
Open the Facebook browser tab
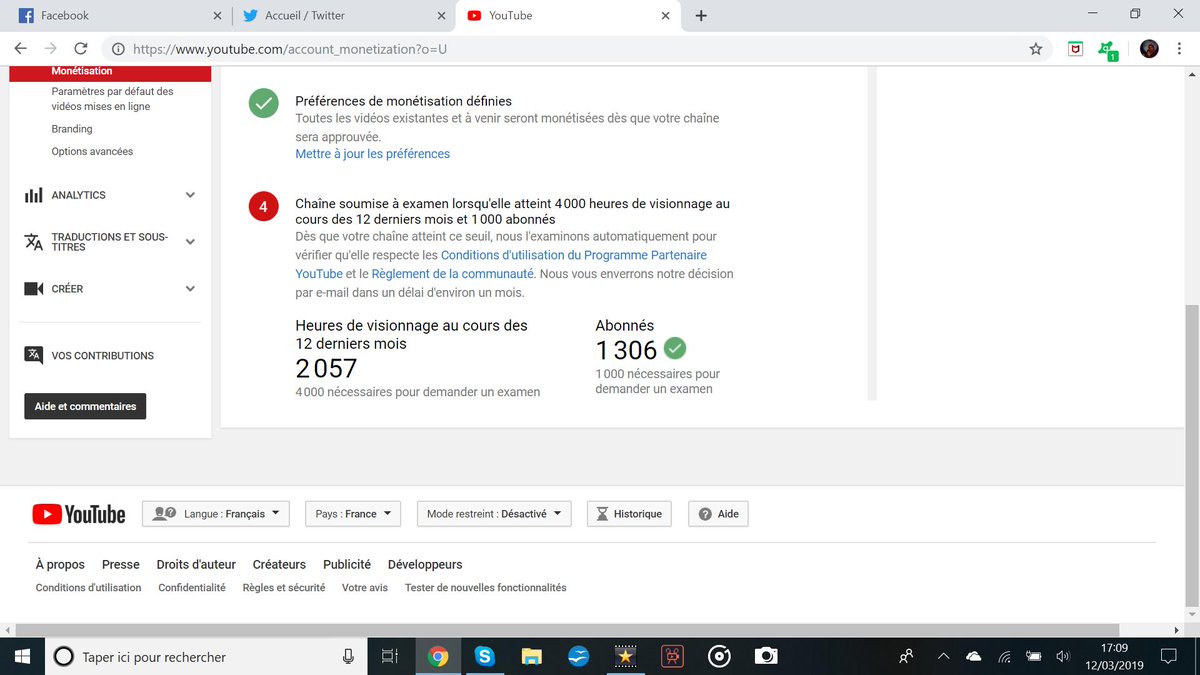pos(115,15)
